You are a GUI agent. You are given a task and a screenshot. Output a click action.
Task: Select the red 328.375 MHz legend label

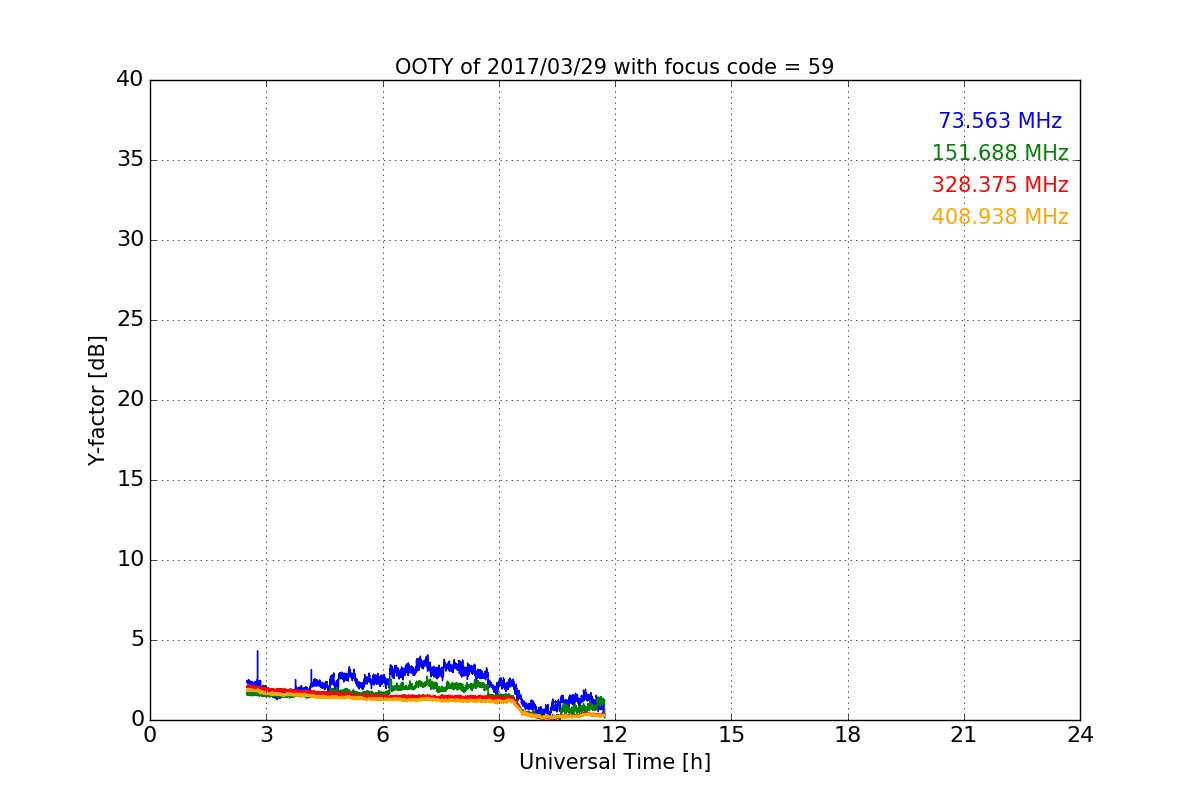tap(1000, 185)
